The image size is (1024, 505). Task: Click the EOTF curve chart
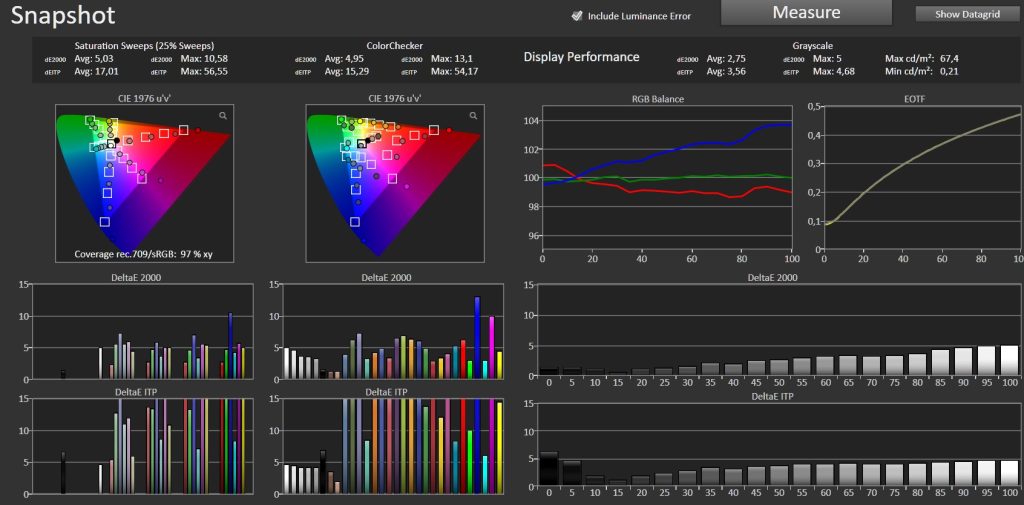pos(921,180)
